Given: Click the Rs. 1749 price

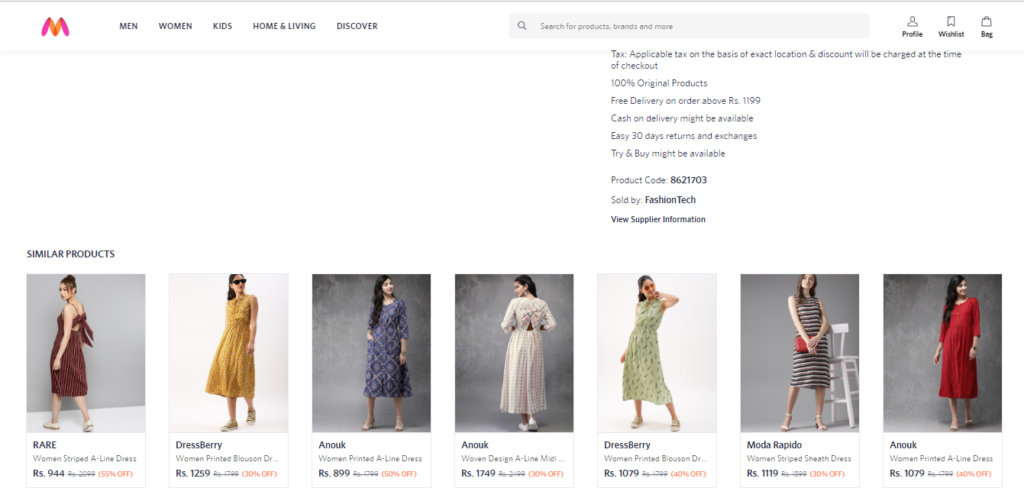Looking at the screenshot, I should (x=479, y=473).
